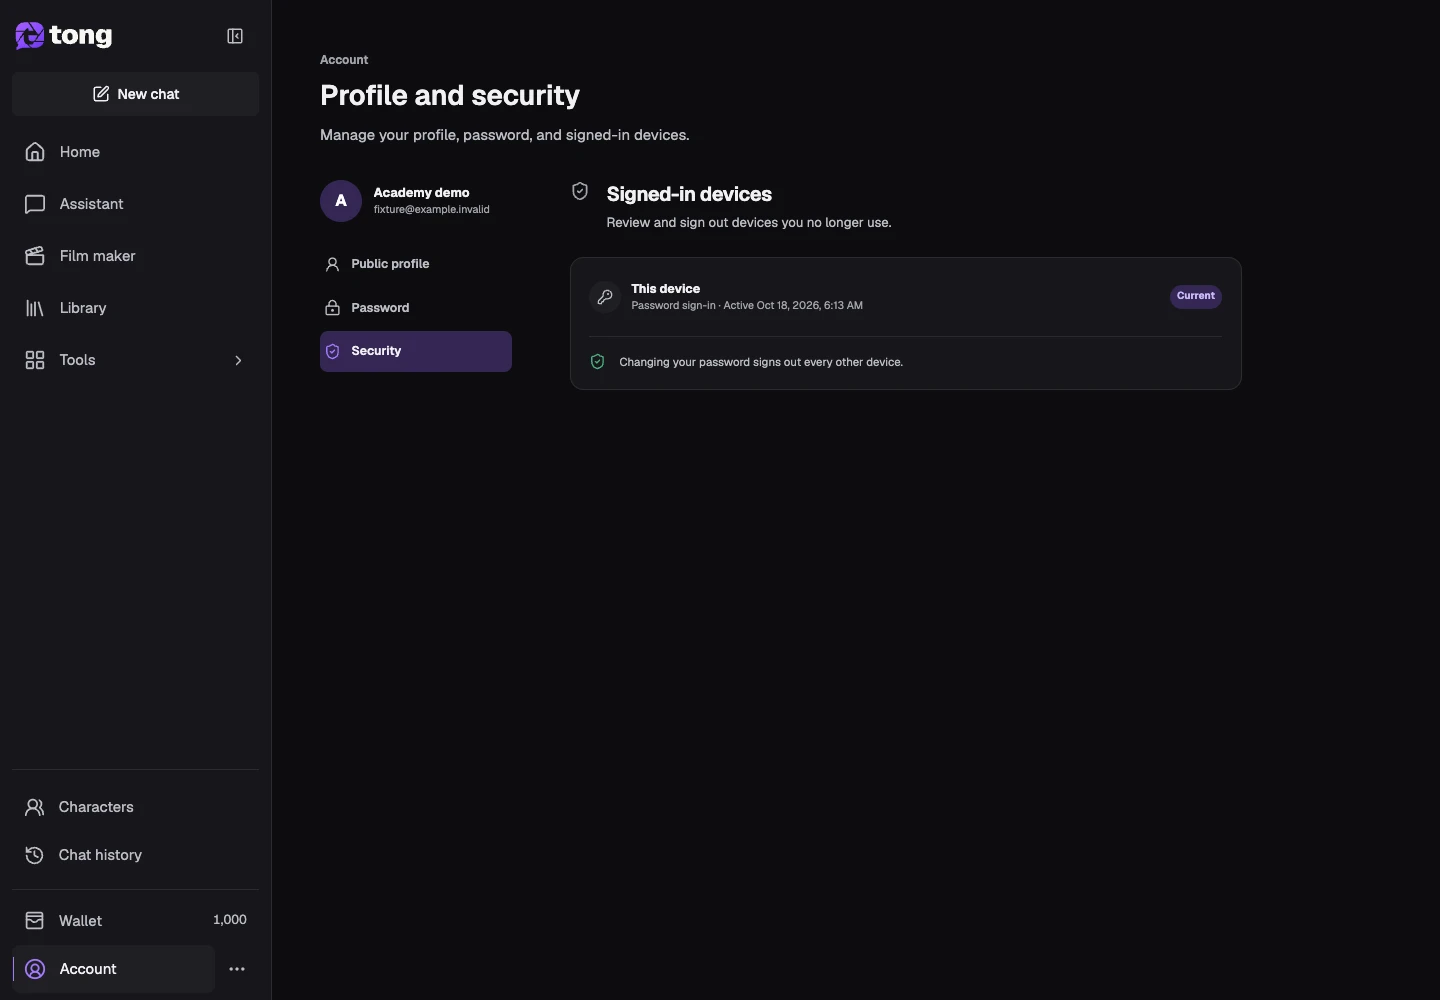Click the Characters people icon
This screenshot has height=1000, width=1440.
click(35, 807)
